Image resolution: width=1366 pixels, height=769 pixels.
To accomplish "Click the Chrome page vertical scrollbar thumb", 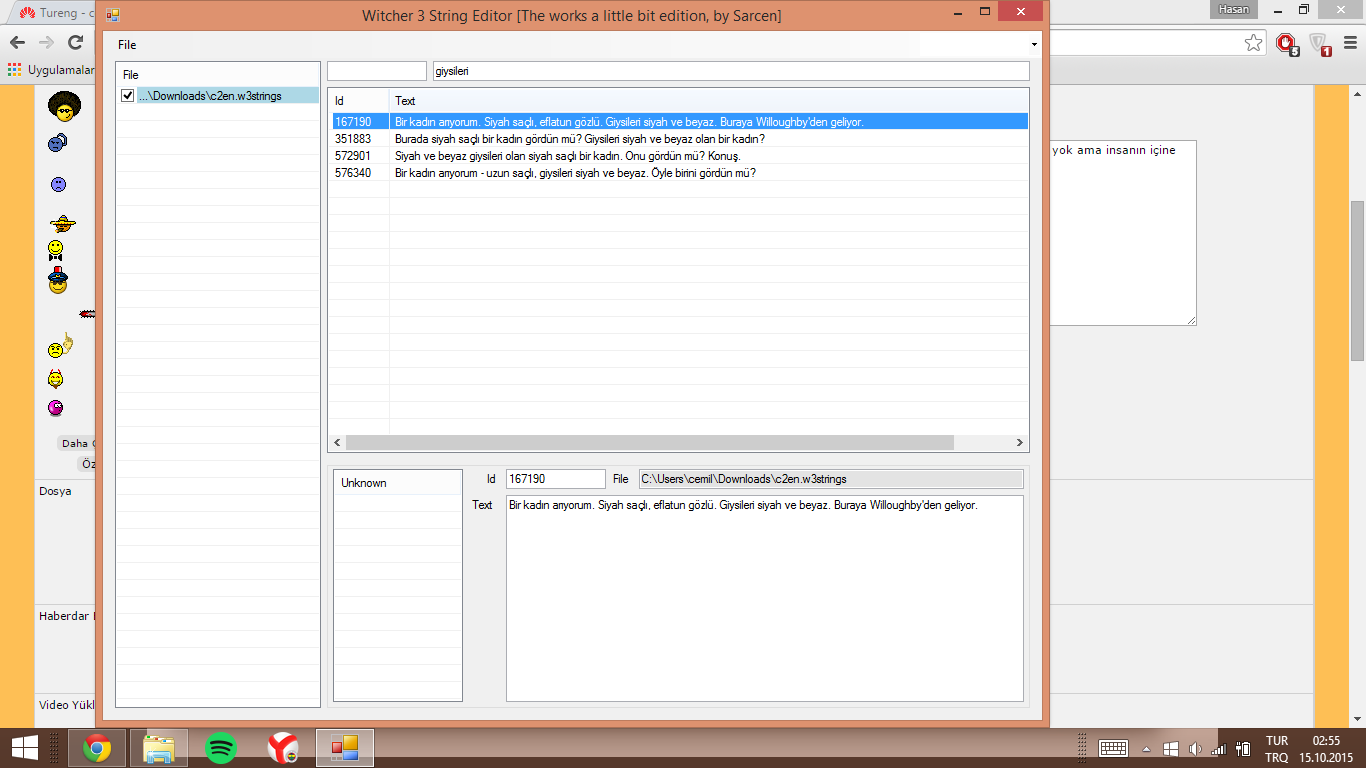I will coord(1357,280).
